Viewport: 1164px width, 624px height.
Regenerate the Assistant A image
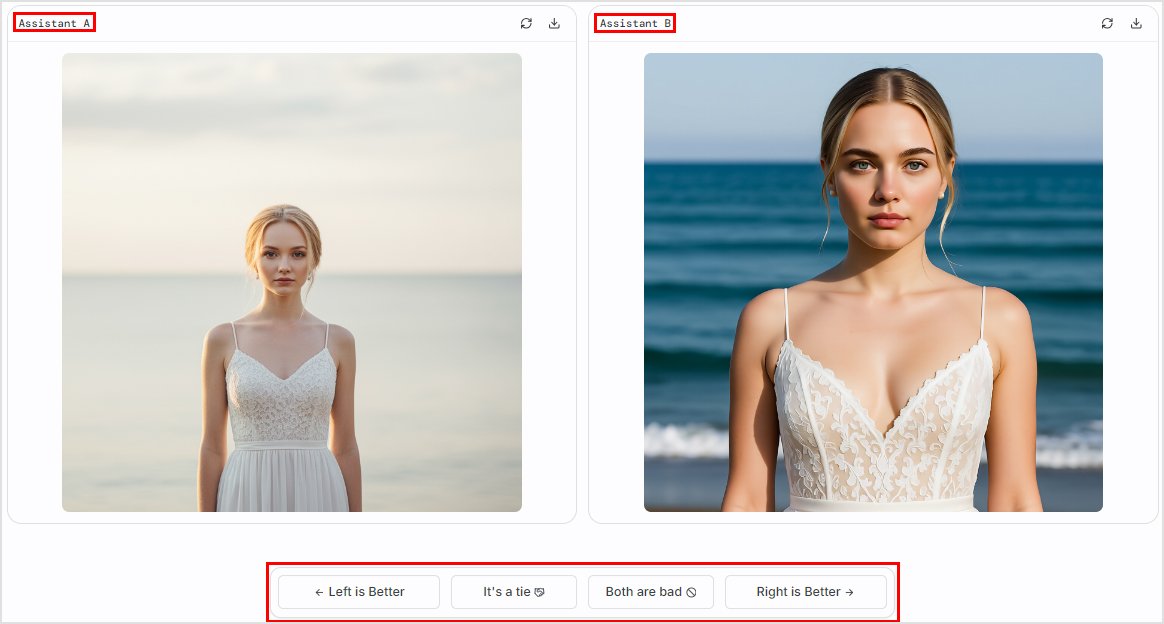pos(526,23)
